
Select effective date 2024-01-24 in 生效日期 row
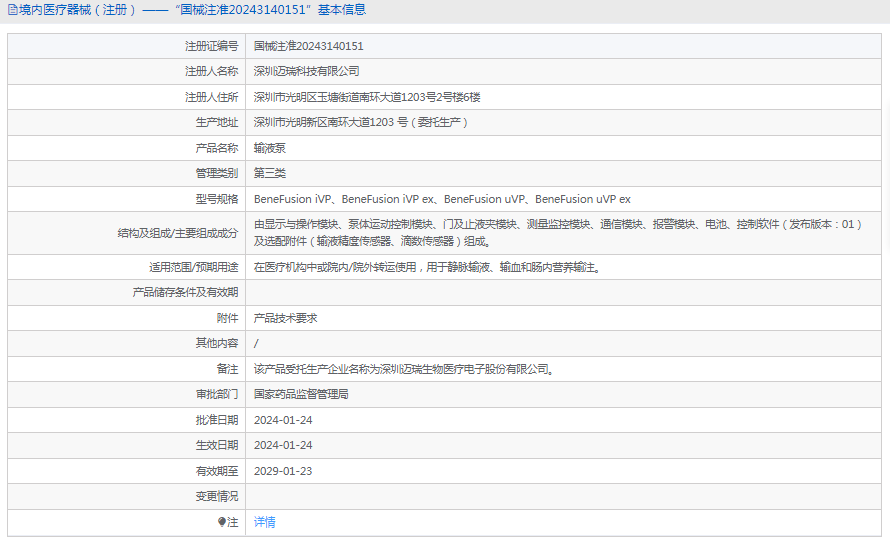pos(283,445)
